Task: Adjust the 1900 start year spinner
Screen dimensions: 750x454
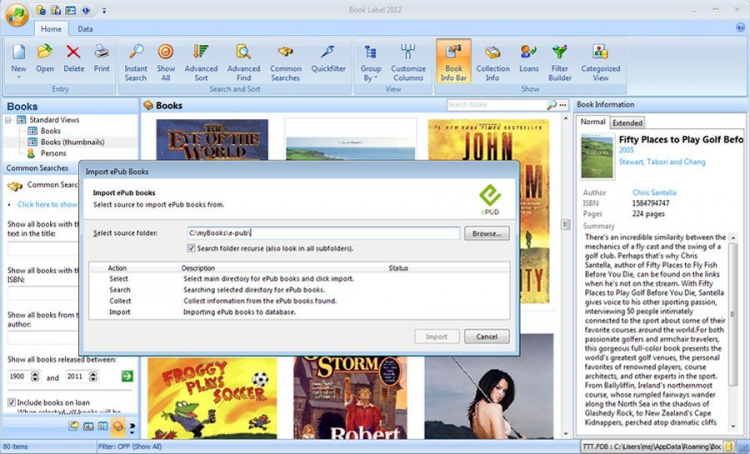Action: [35, 376]
